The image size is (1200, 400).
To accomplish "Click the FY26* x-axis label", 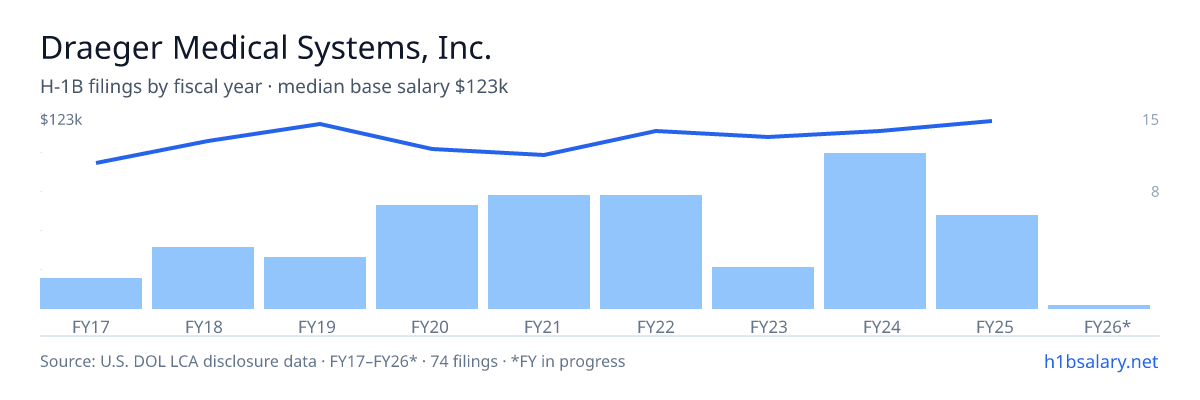I will pyautogui.click(x=1107, y=326).
